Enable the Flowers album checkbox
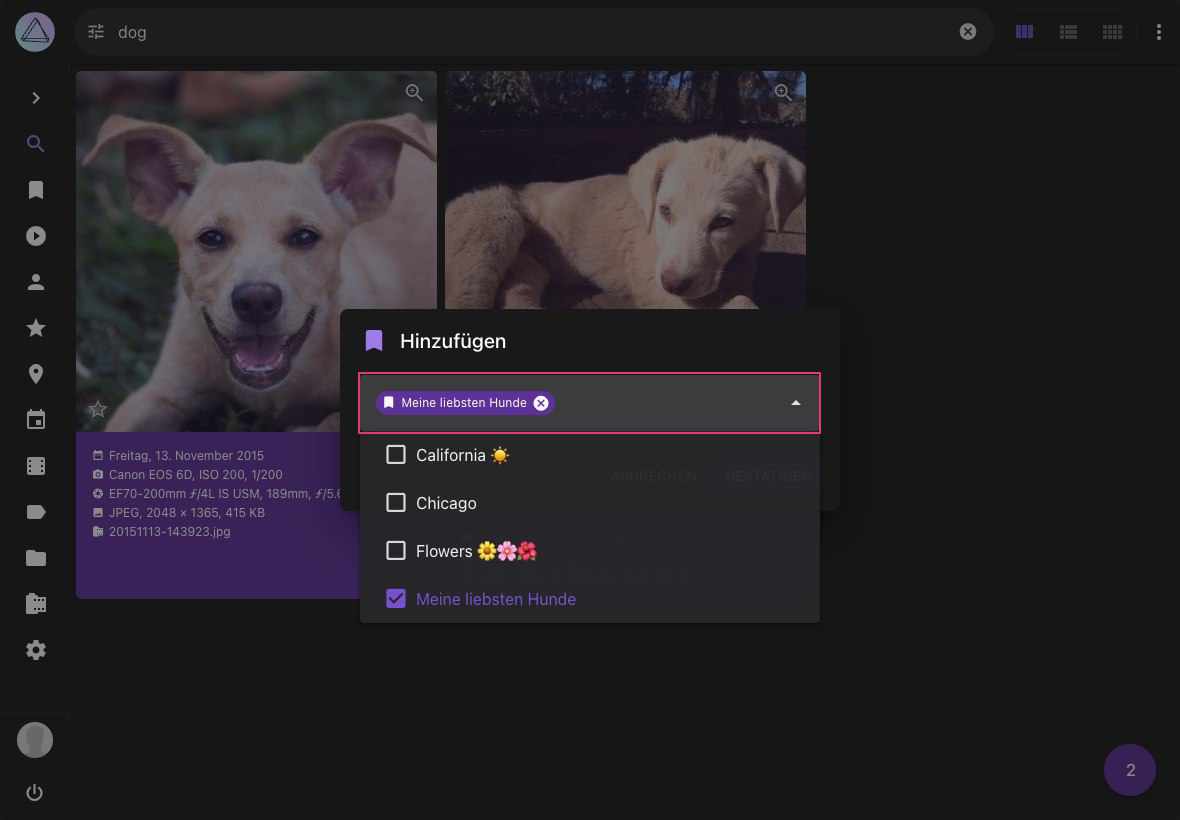 (396, 550)
